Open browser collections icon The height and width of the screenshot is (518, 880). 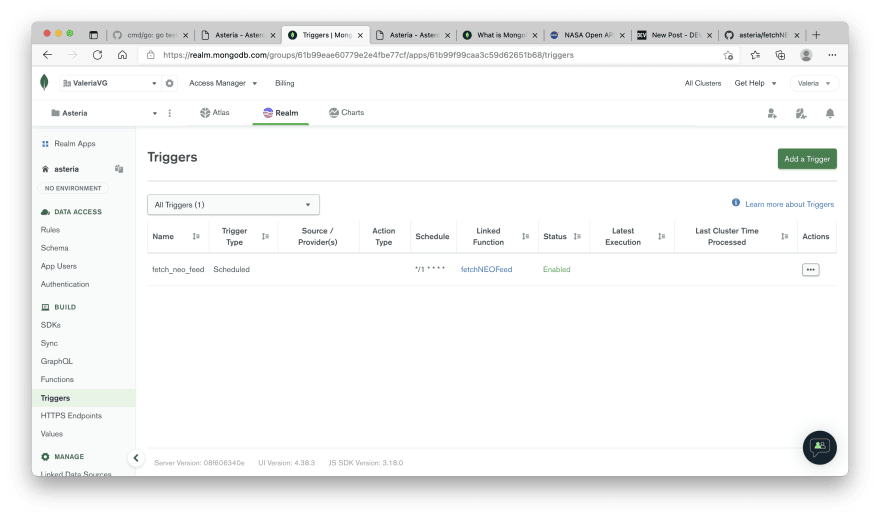780,55
